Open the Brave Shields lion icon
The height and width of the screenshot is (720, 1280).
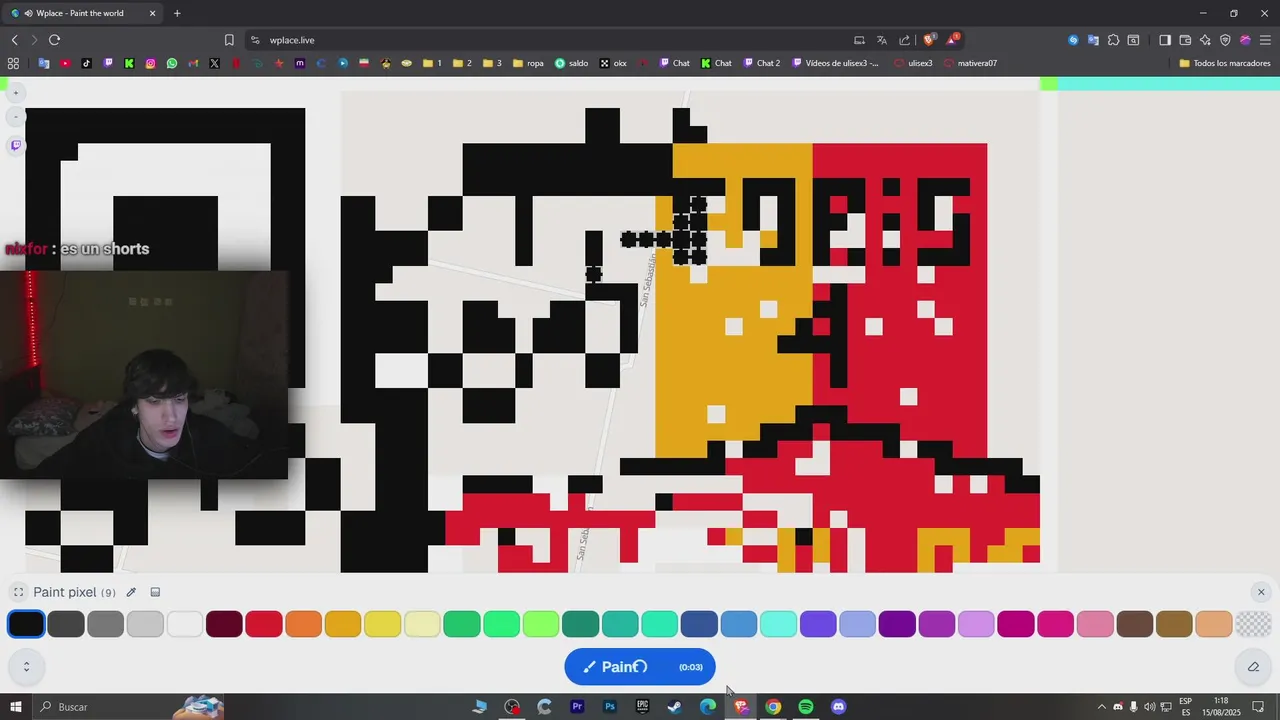click(x=929, y=40)
